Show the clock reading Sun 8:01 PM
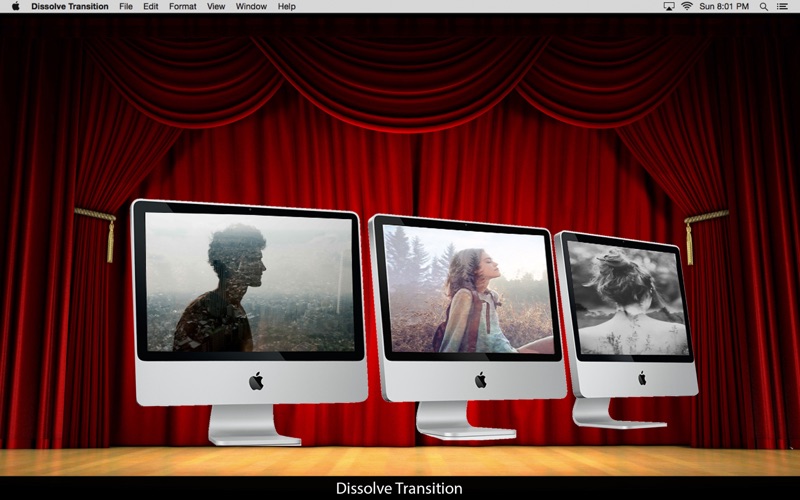 tap(724, 6)
